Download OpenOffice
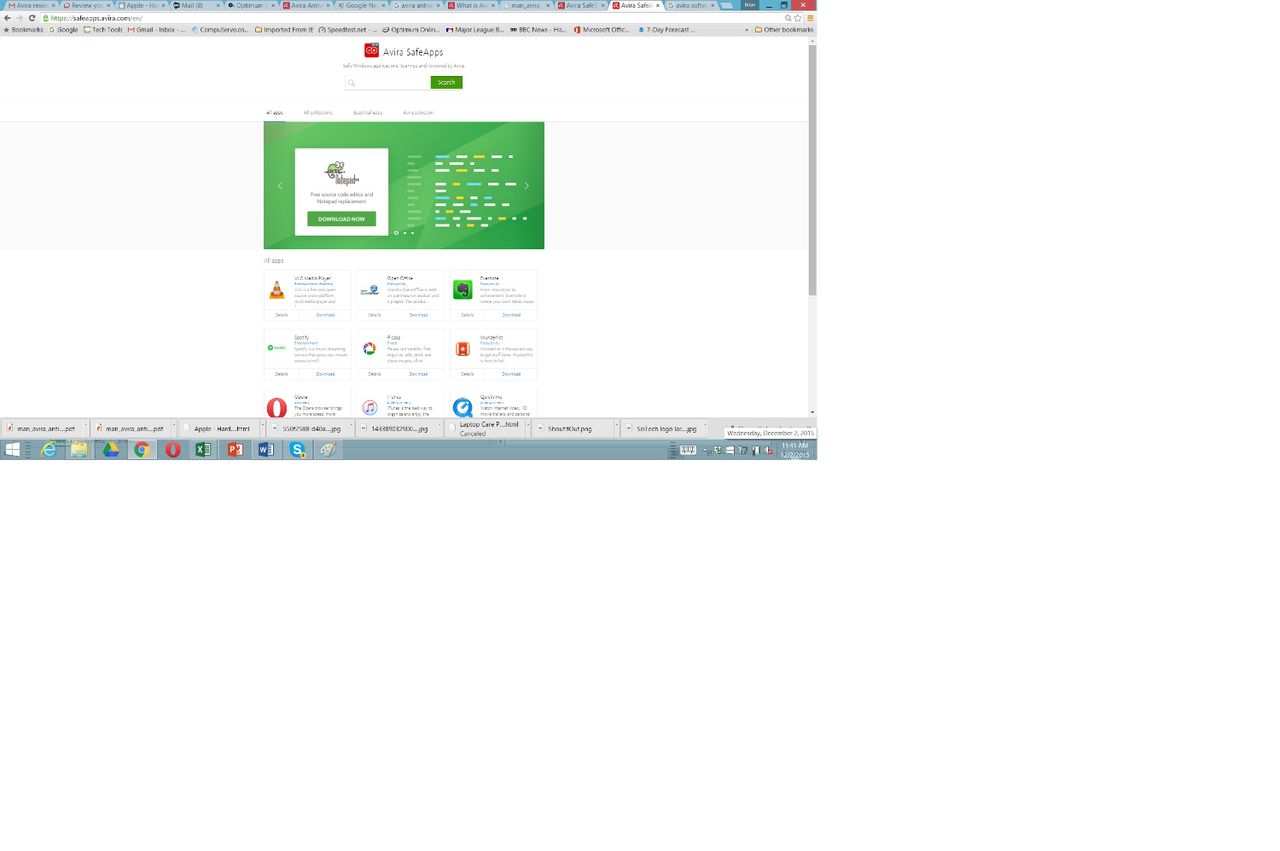This screenshot has height=851, width=1280. click(x=418, y=315)
